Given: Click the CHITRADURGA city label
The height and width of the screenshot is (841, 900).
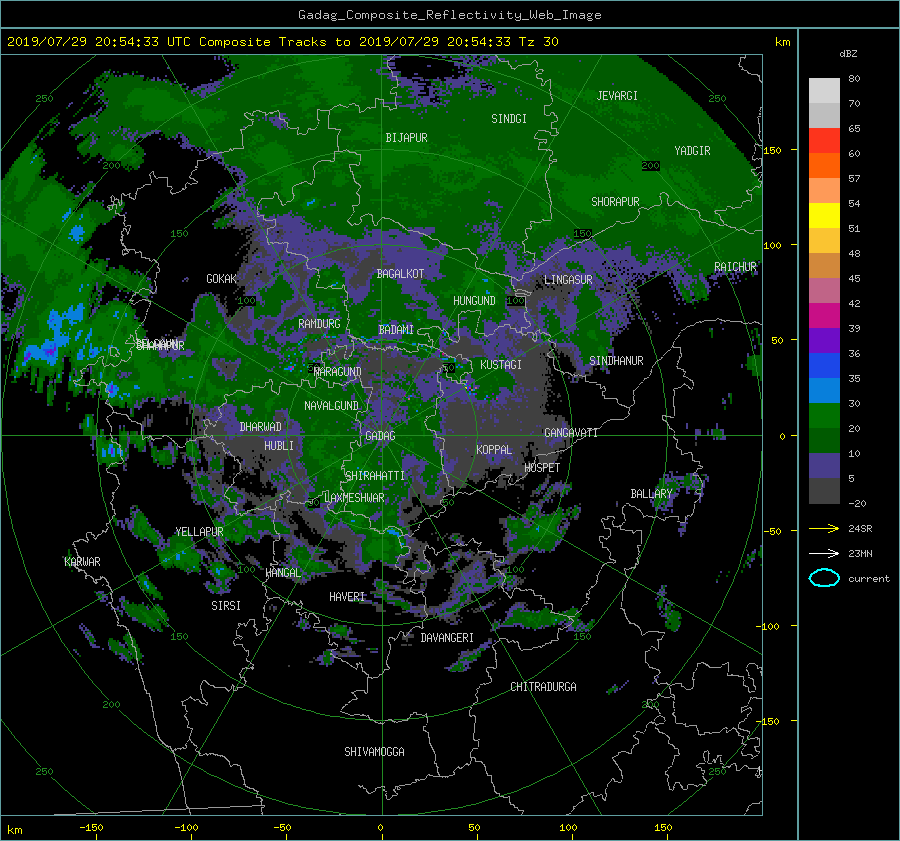Looking at the screenshot, I should [544, 687].
